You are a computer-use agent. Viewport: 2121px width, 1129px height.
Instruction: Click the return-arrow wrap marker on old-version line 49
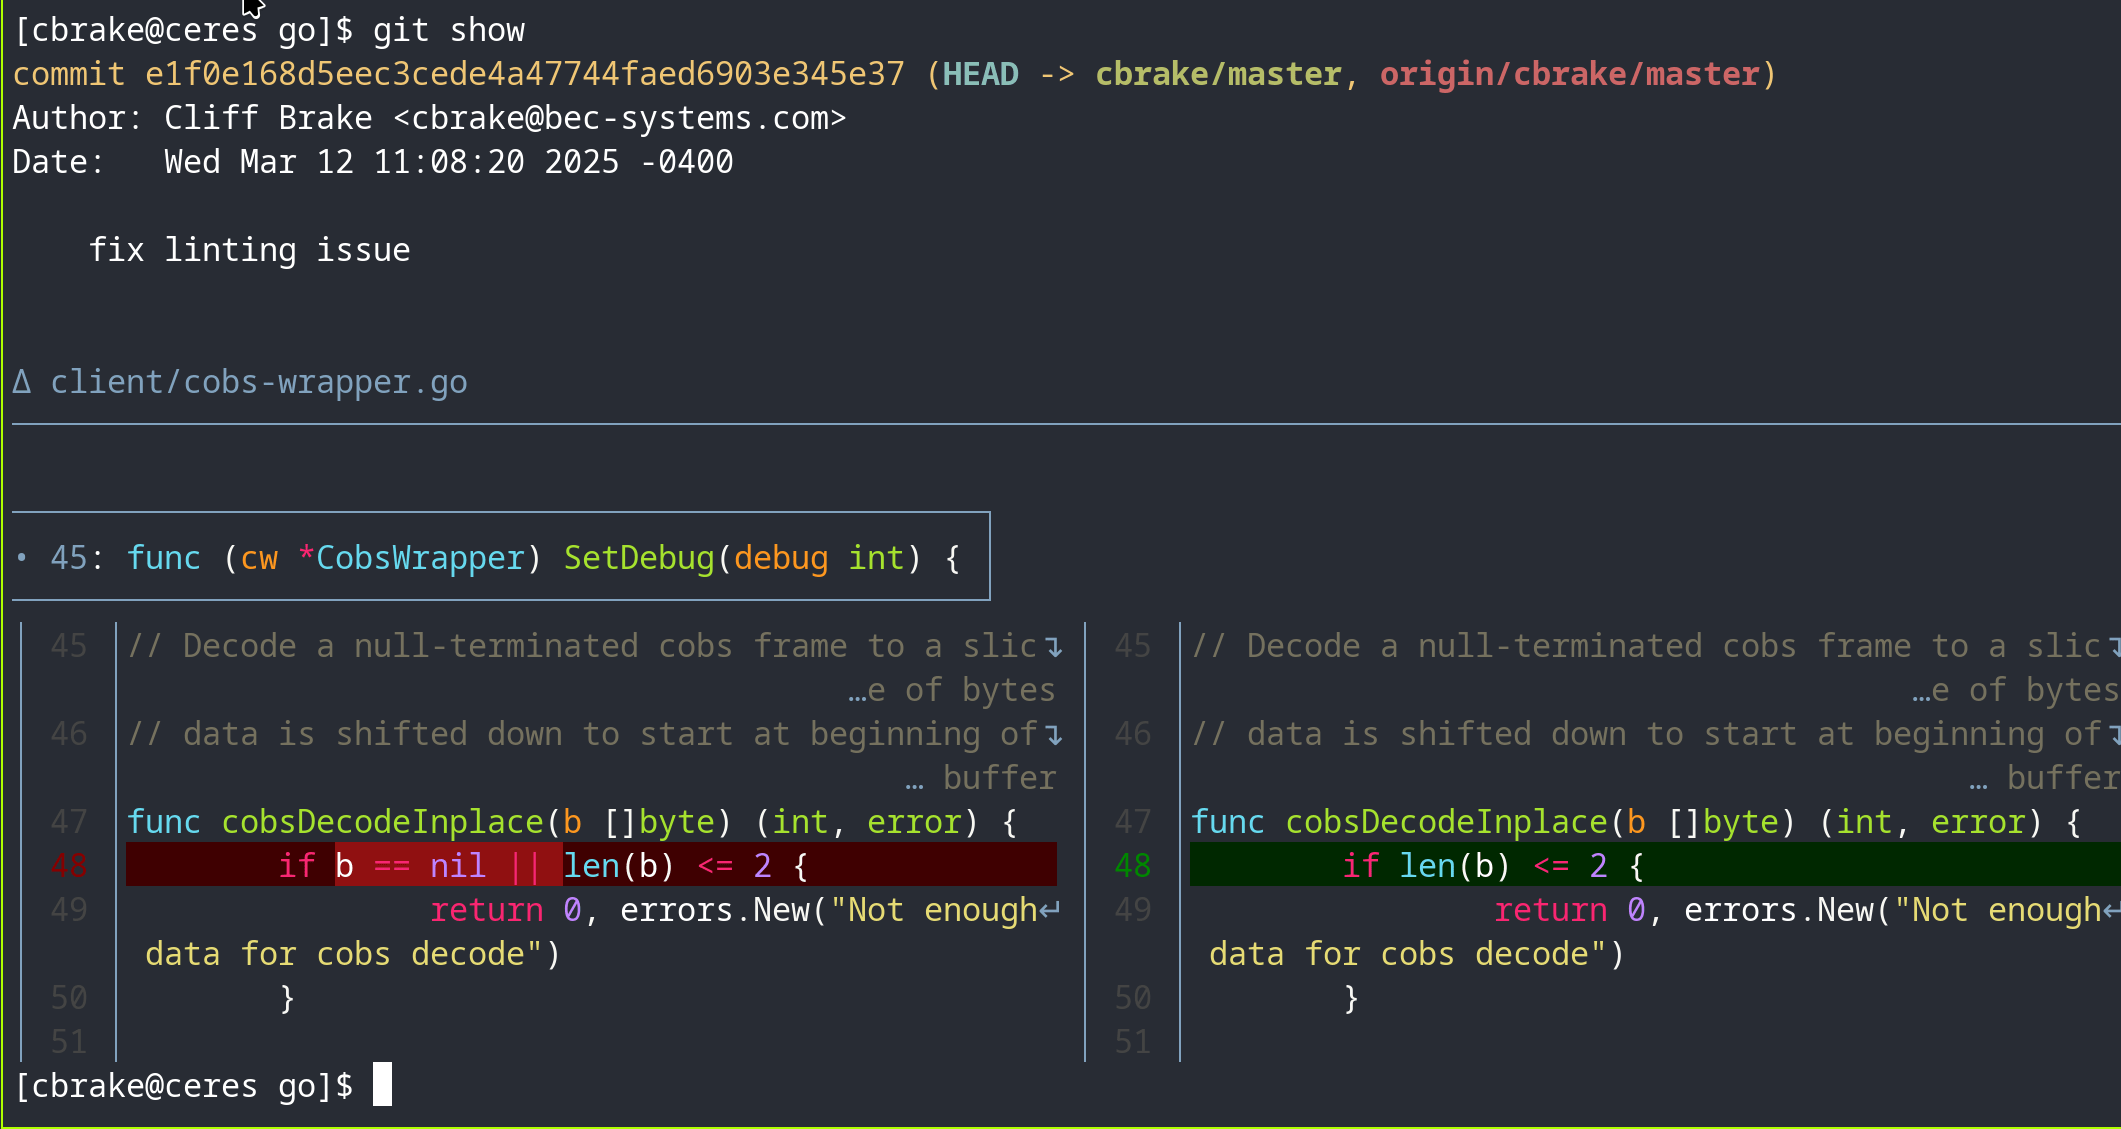[1049, 910]
